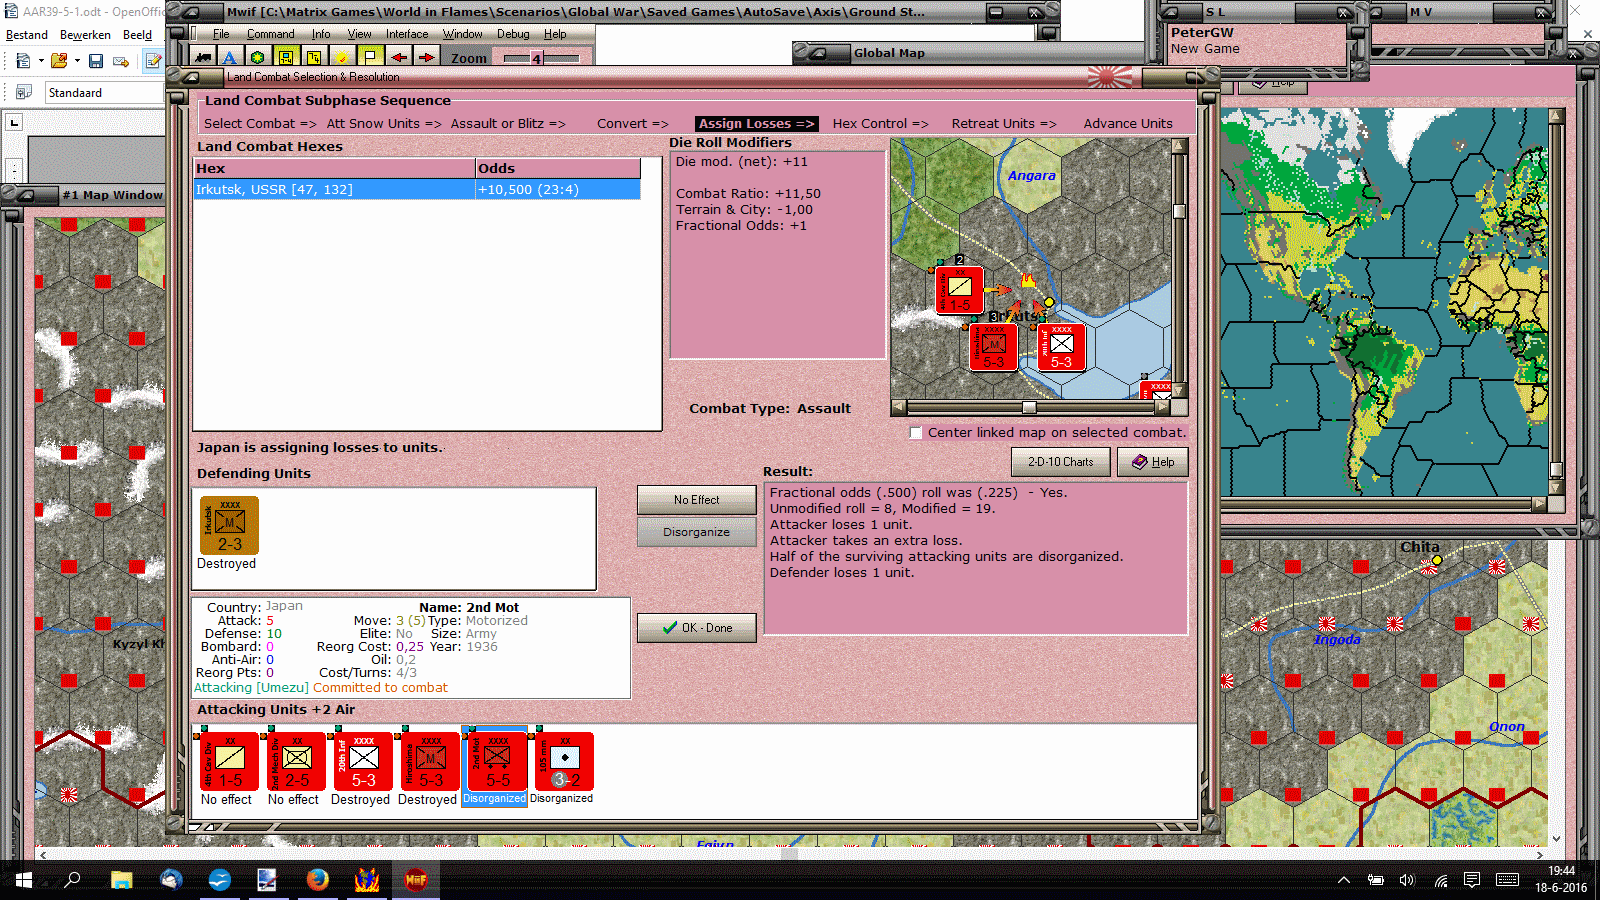
Task: Click OpenOffice new document icon
Action: [x=22, y=61]
